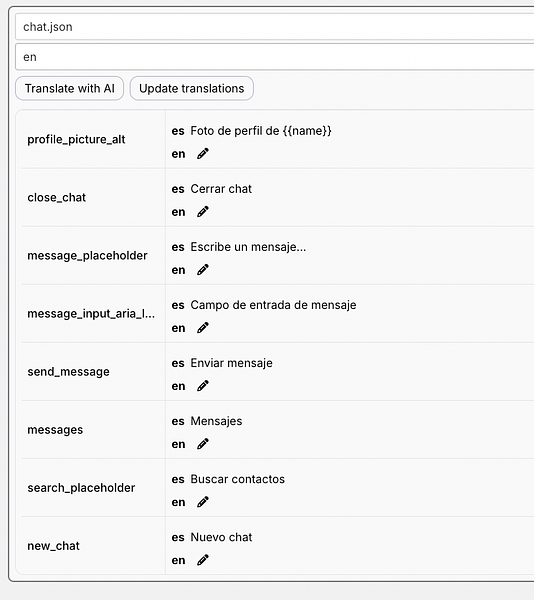Click the Translate with AI button
This screenshot has height=600, width=534.
pos(70,88)
